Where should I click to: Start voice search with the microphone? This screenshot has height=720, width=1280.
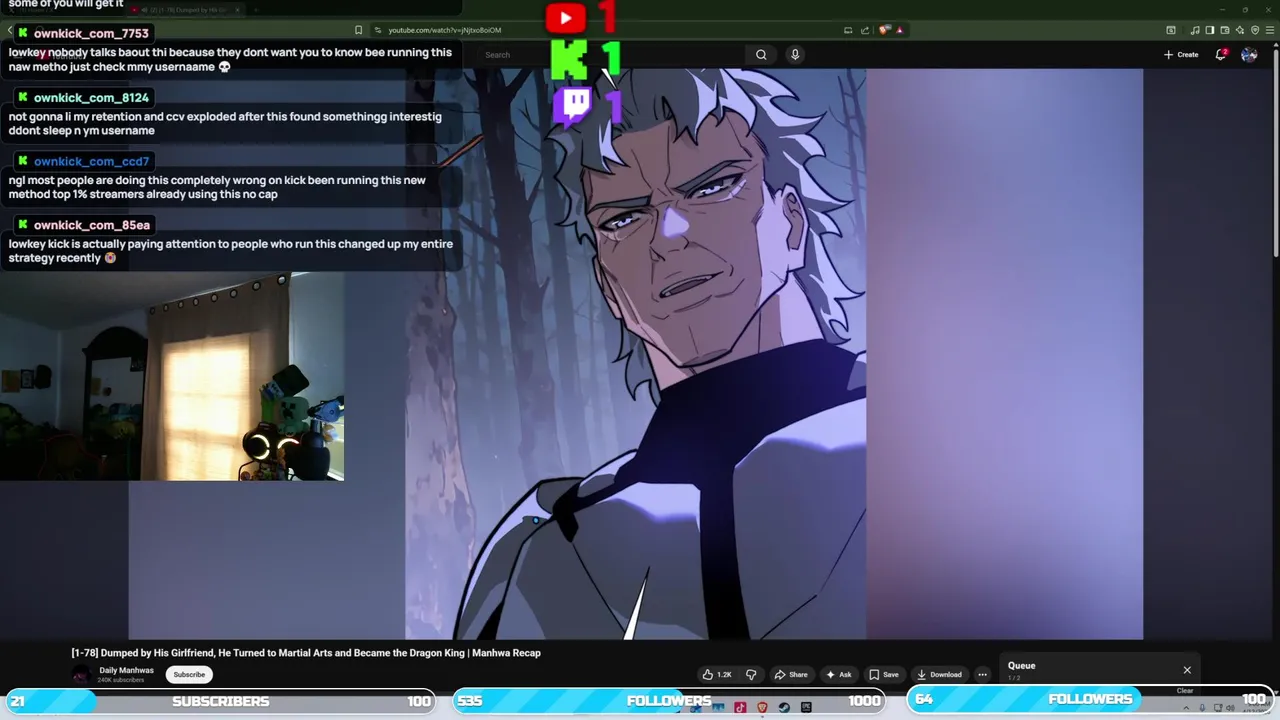pos(795,55)
